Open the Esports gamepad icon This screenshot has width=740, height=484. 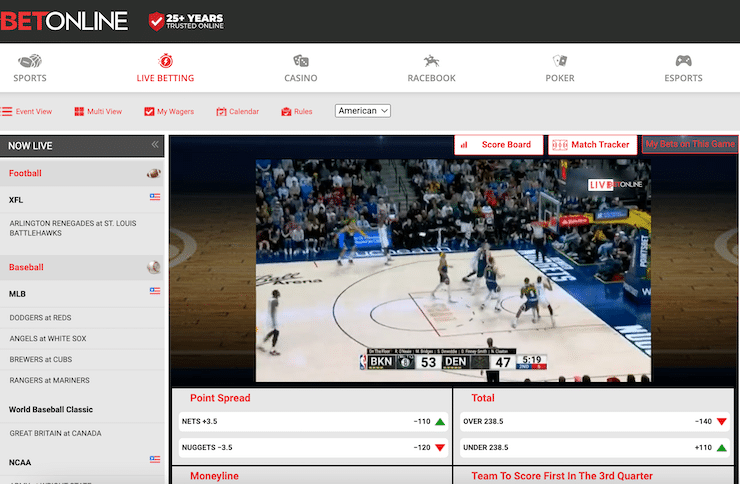[x=683, y=61]
